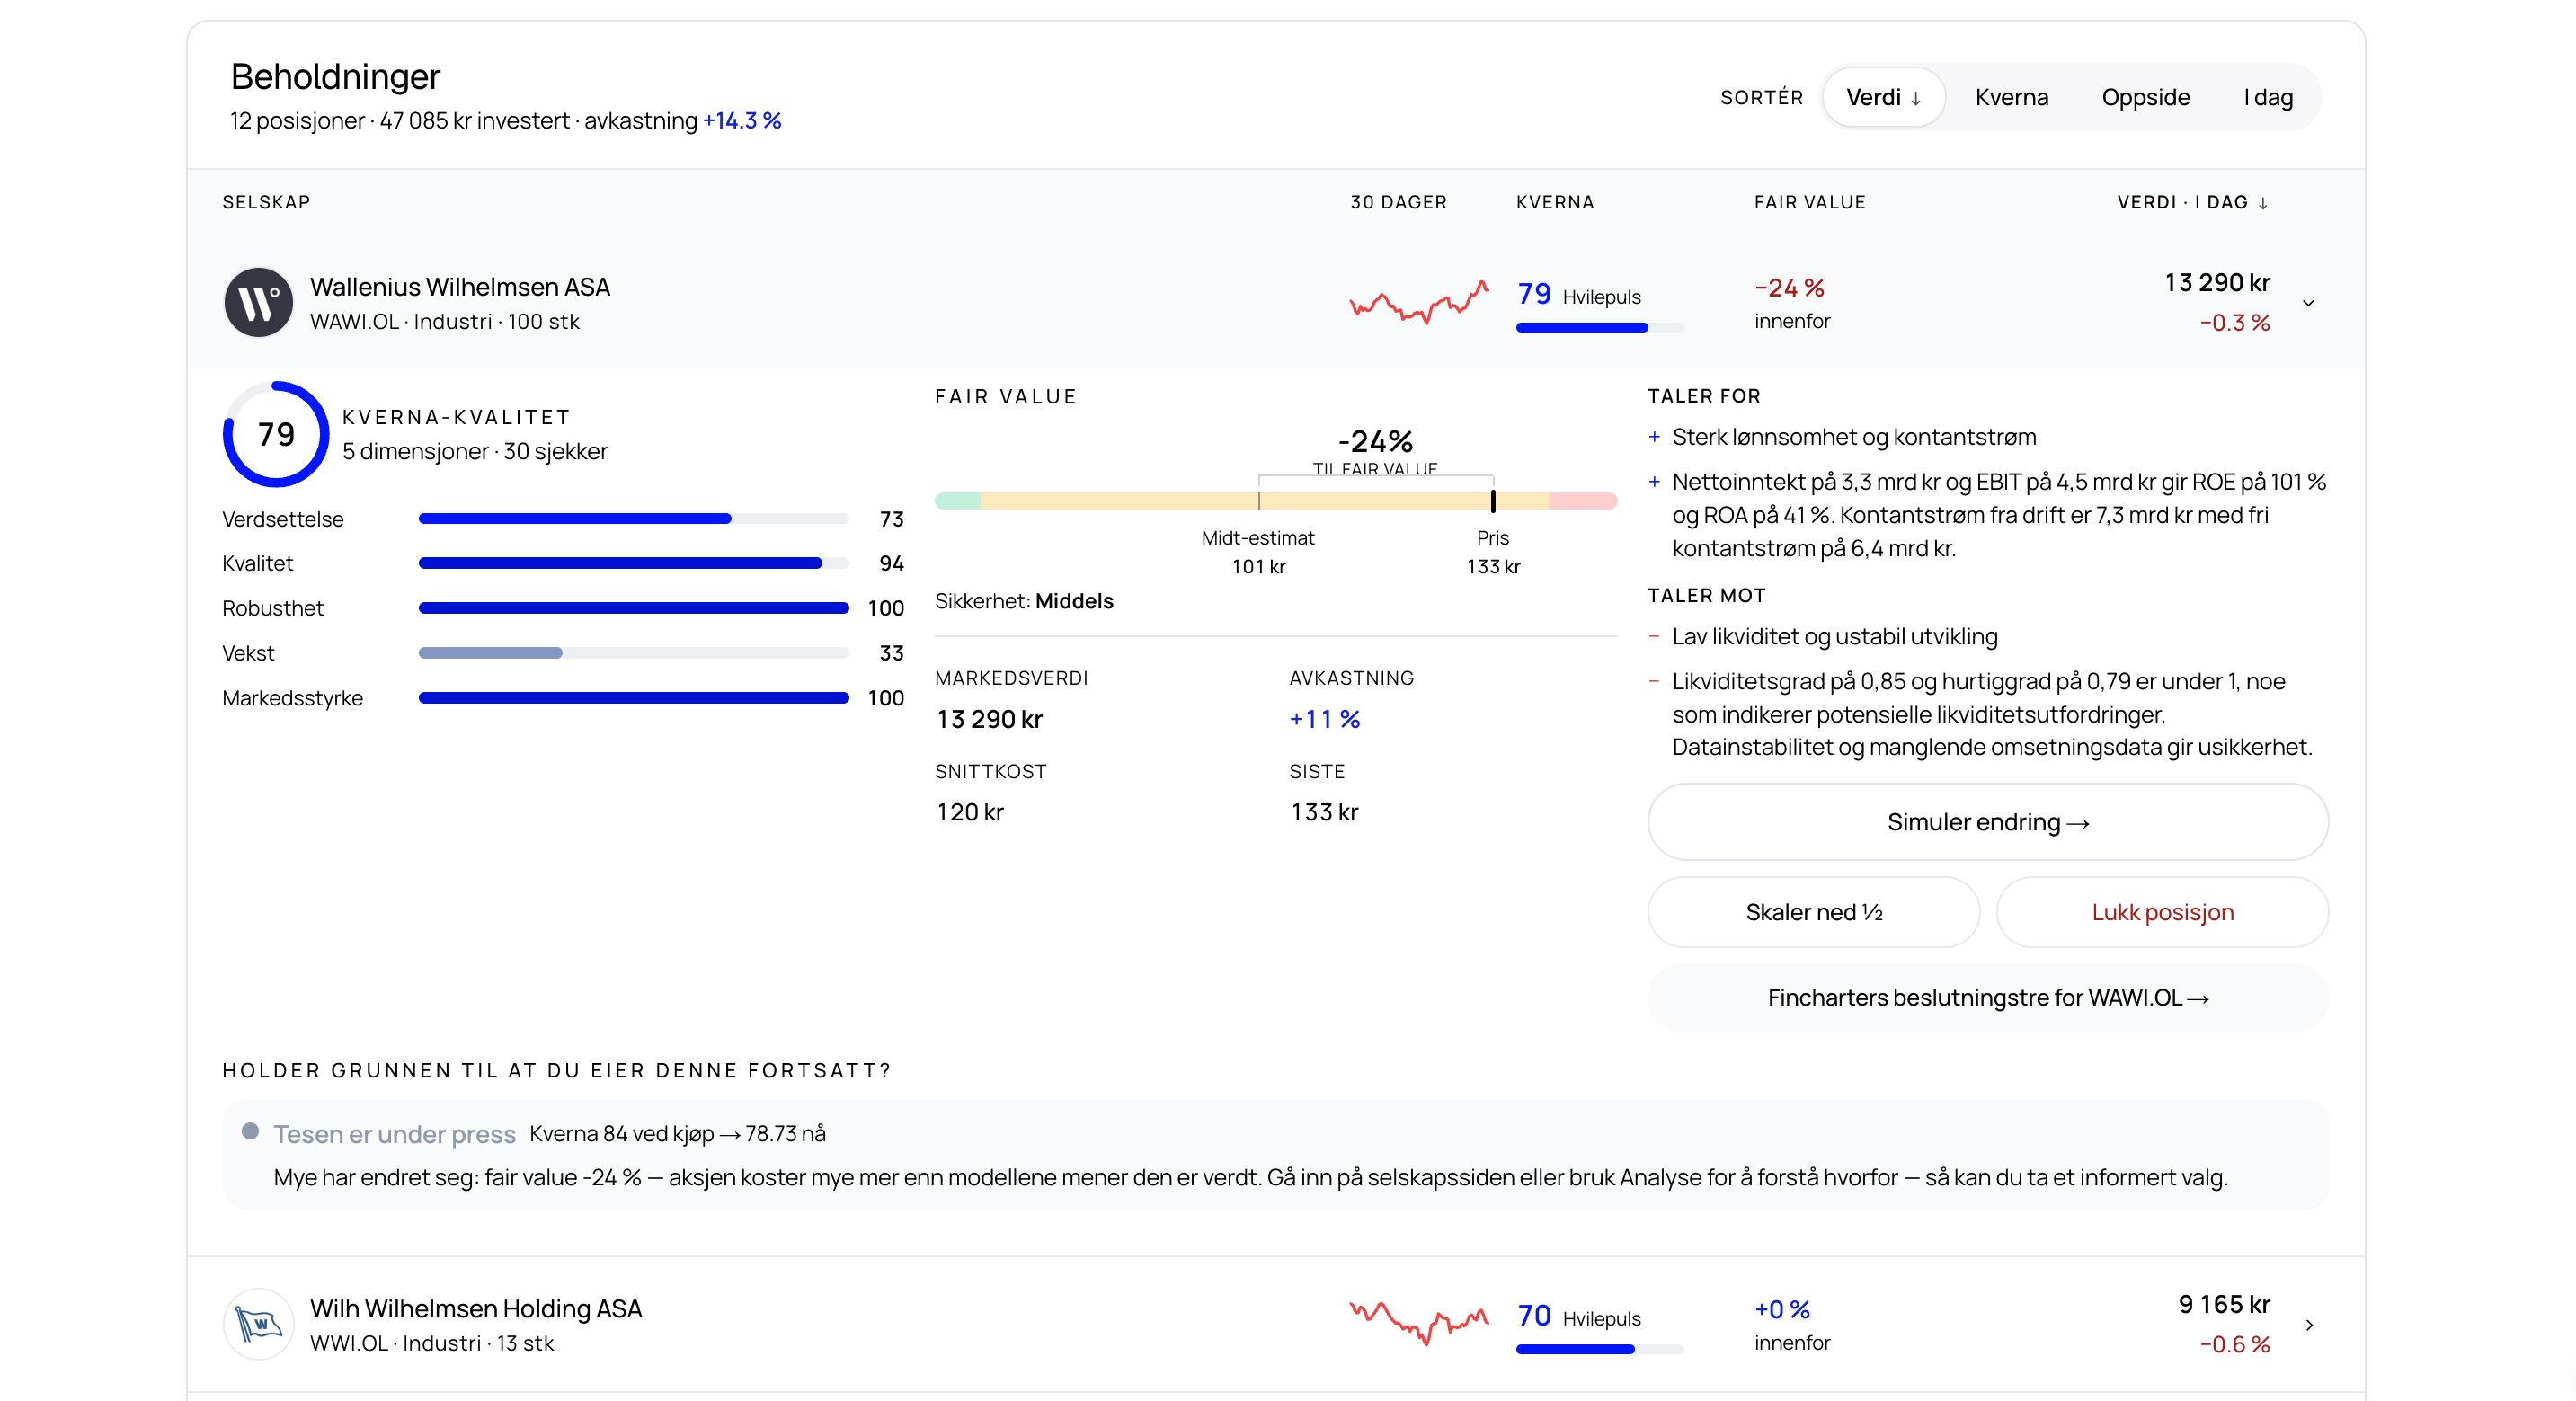Click the Vekst score bar

coord(633,653)
